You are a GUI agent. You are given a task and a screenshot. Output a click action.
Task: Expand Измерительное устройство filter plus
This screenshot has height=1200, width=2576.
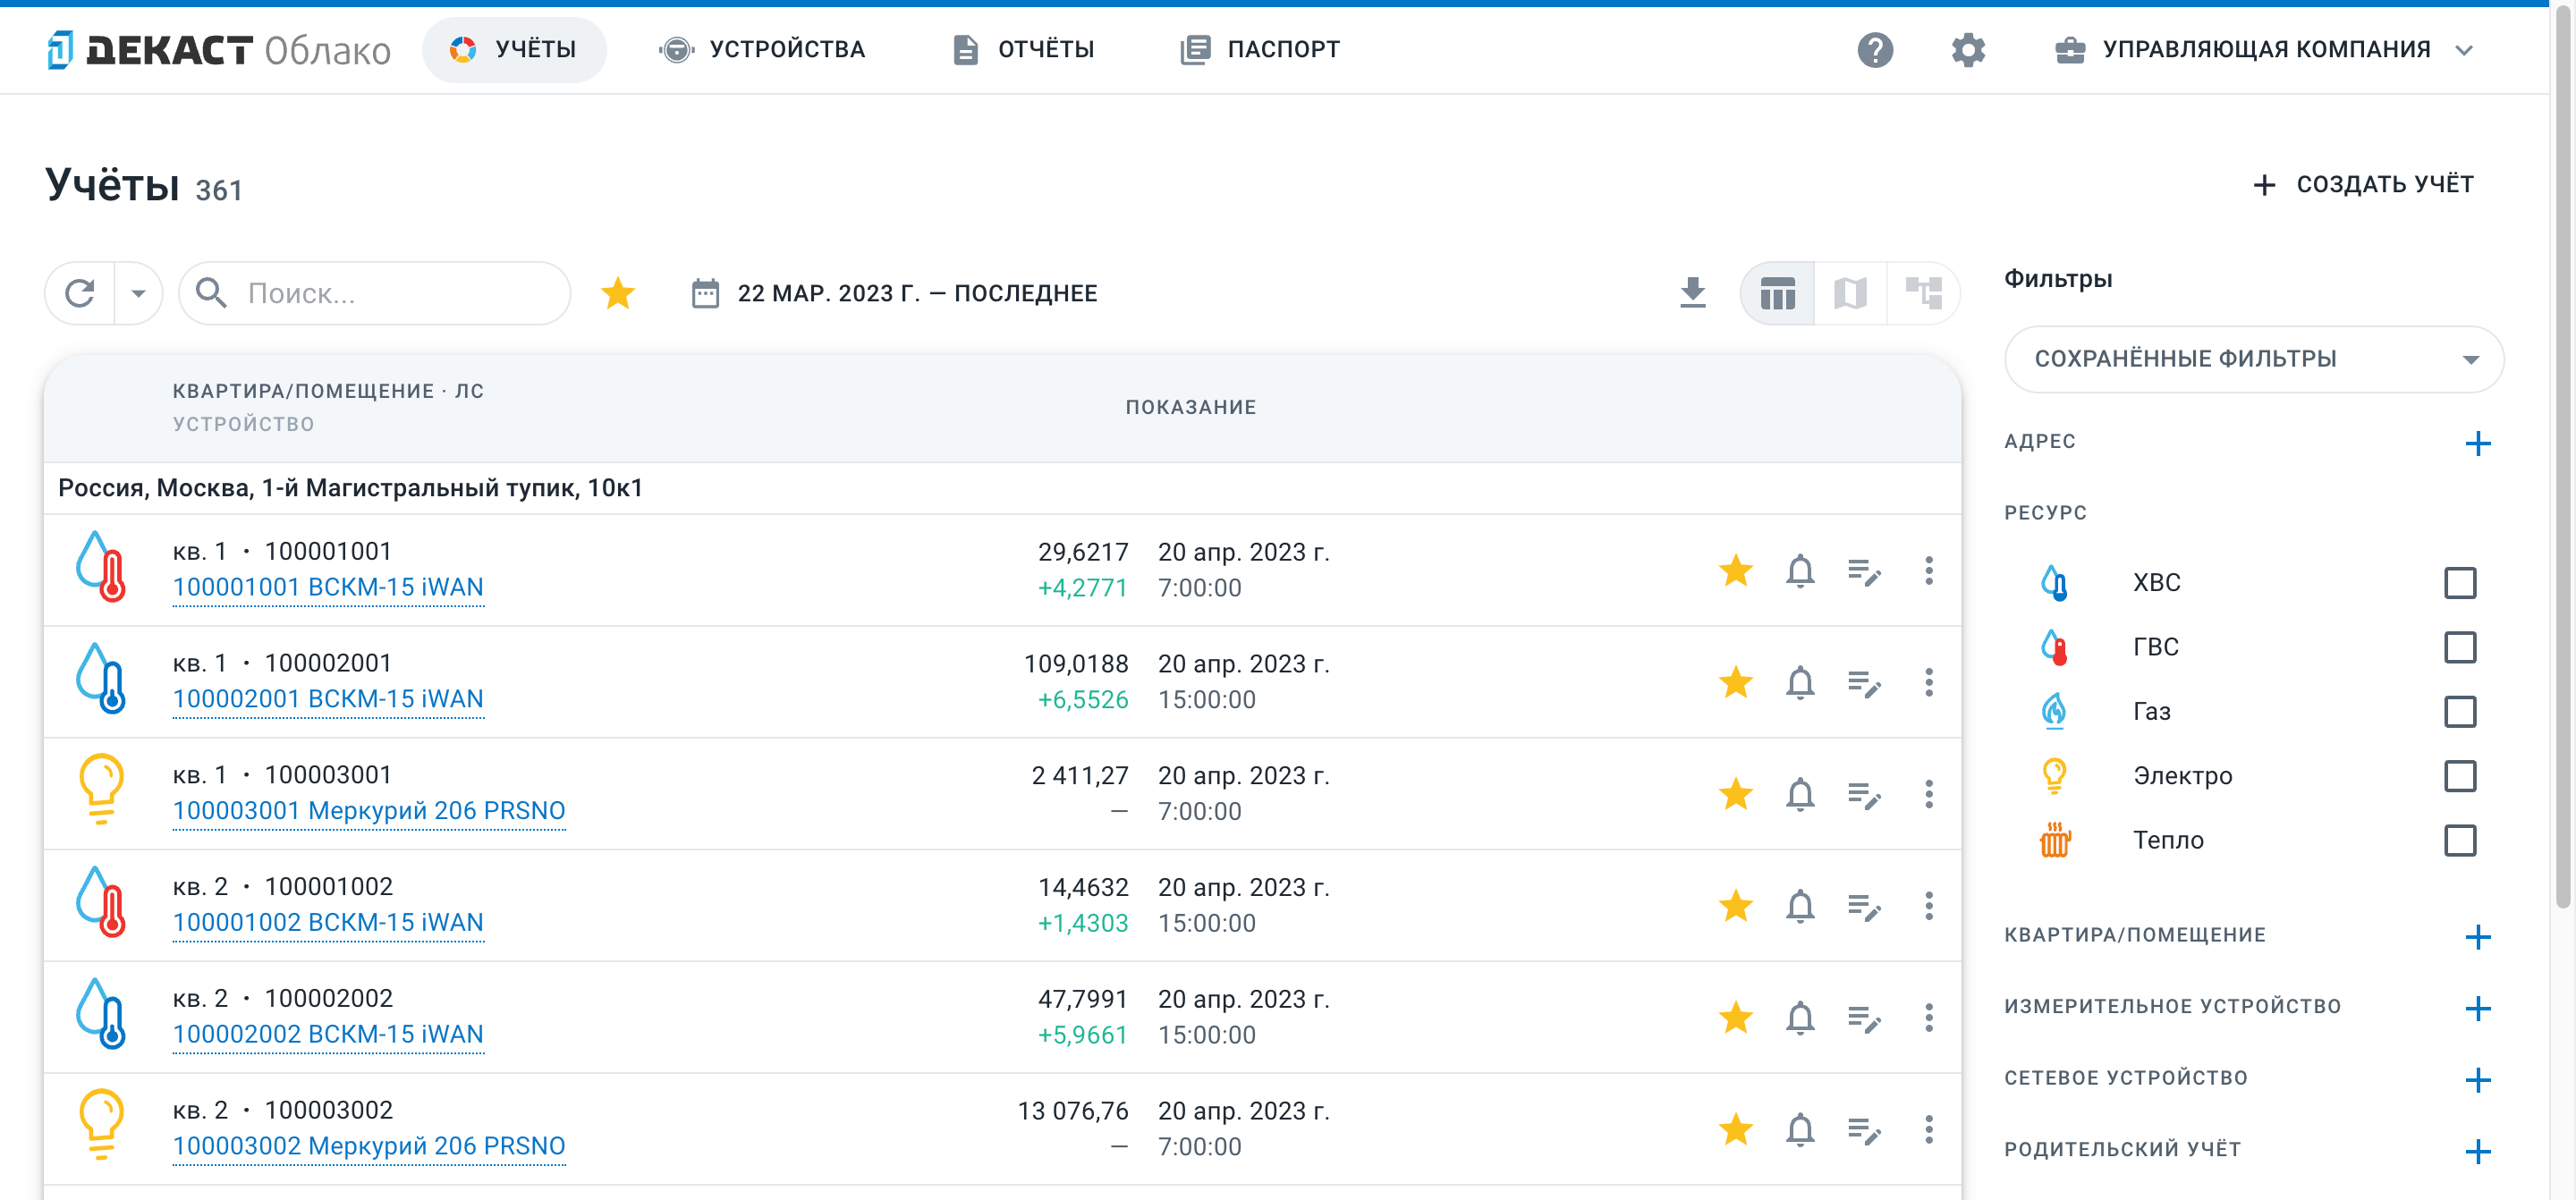pyautogui.click(x=2477, y=1008)
